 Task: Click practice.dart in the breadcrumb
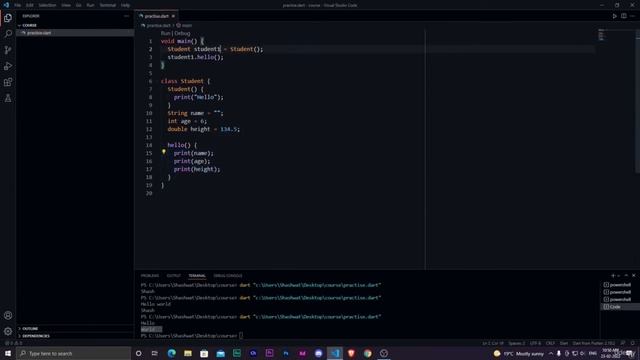click(x=158, y=25)
